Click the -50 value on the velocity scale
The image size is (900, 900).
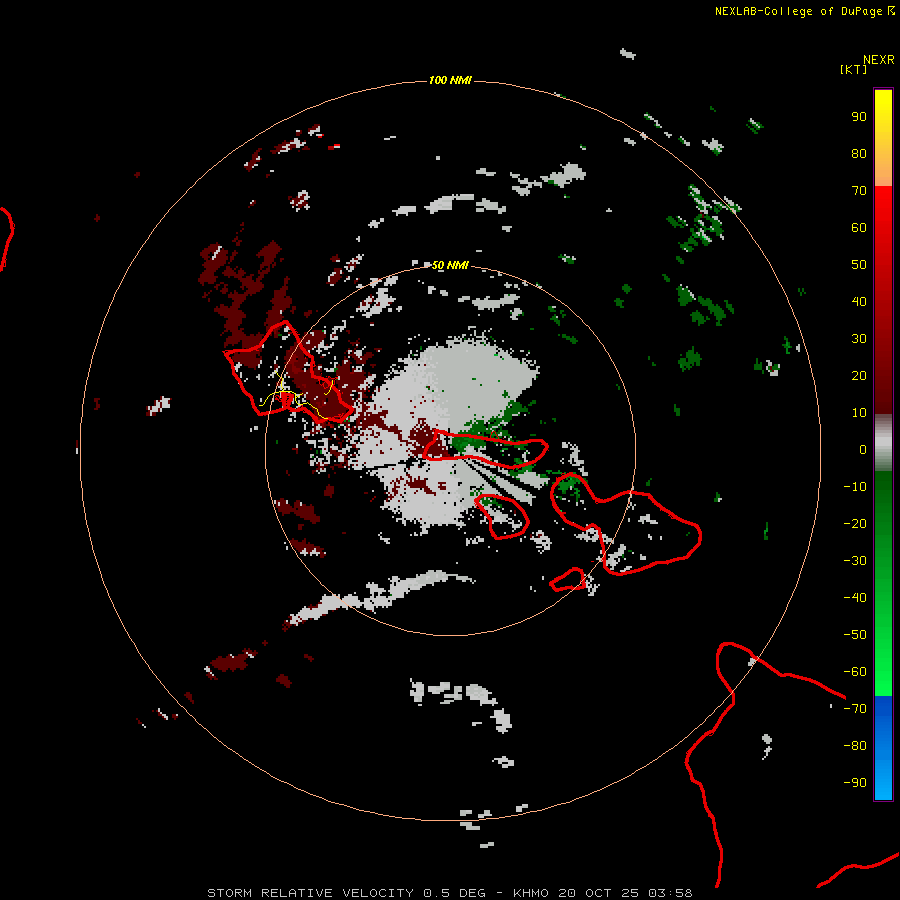855,635
